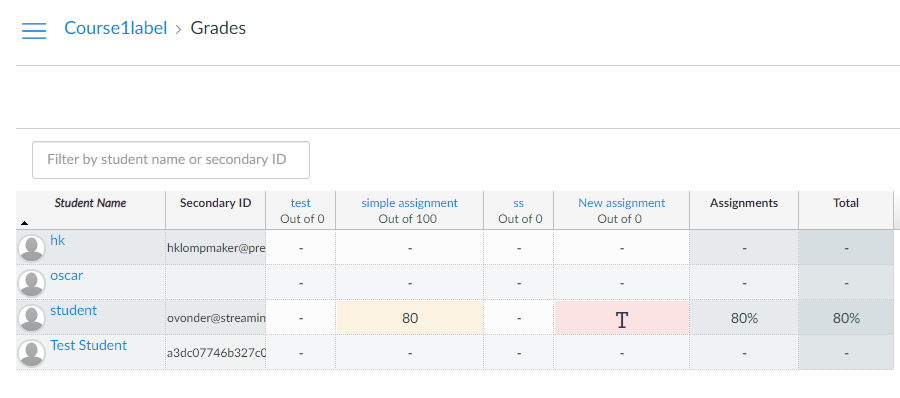Go to the Course1label breadcrumb

click(115, 28)
